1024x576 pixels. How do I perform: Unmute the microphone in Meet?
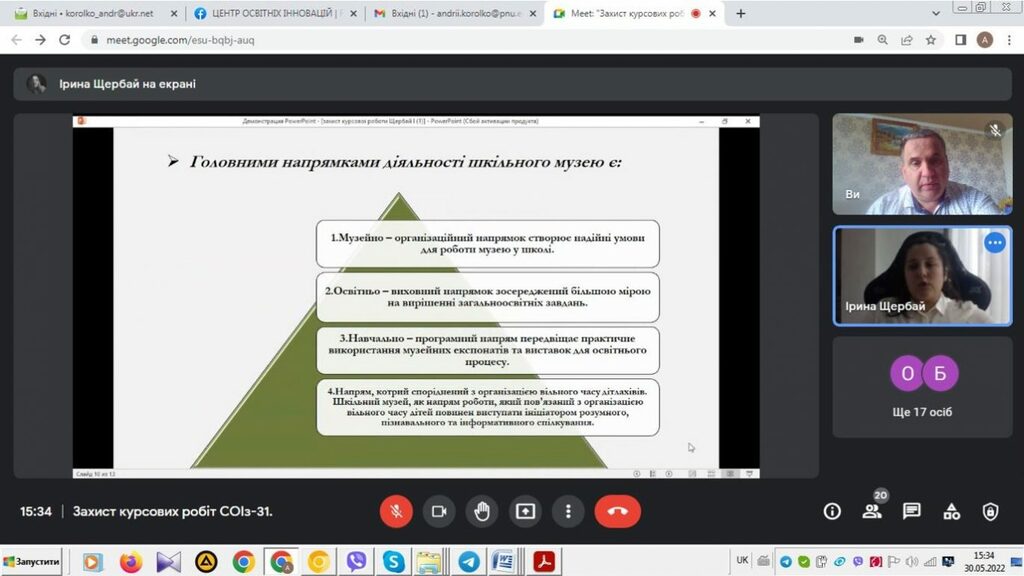(396, 511)
